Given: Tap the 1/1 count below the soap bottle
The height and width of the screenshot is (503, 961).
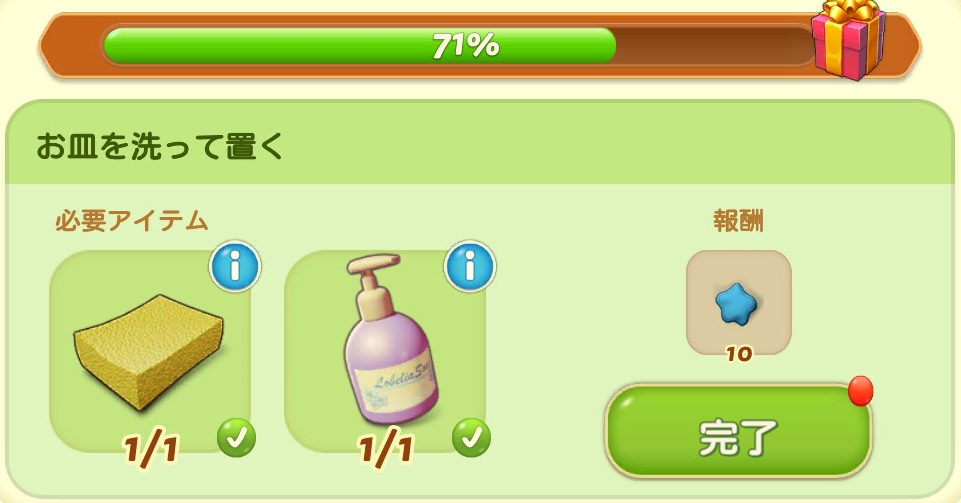Looking at the screenshot, I should (386, 450).
